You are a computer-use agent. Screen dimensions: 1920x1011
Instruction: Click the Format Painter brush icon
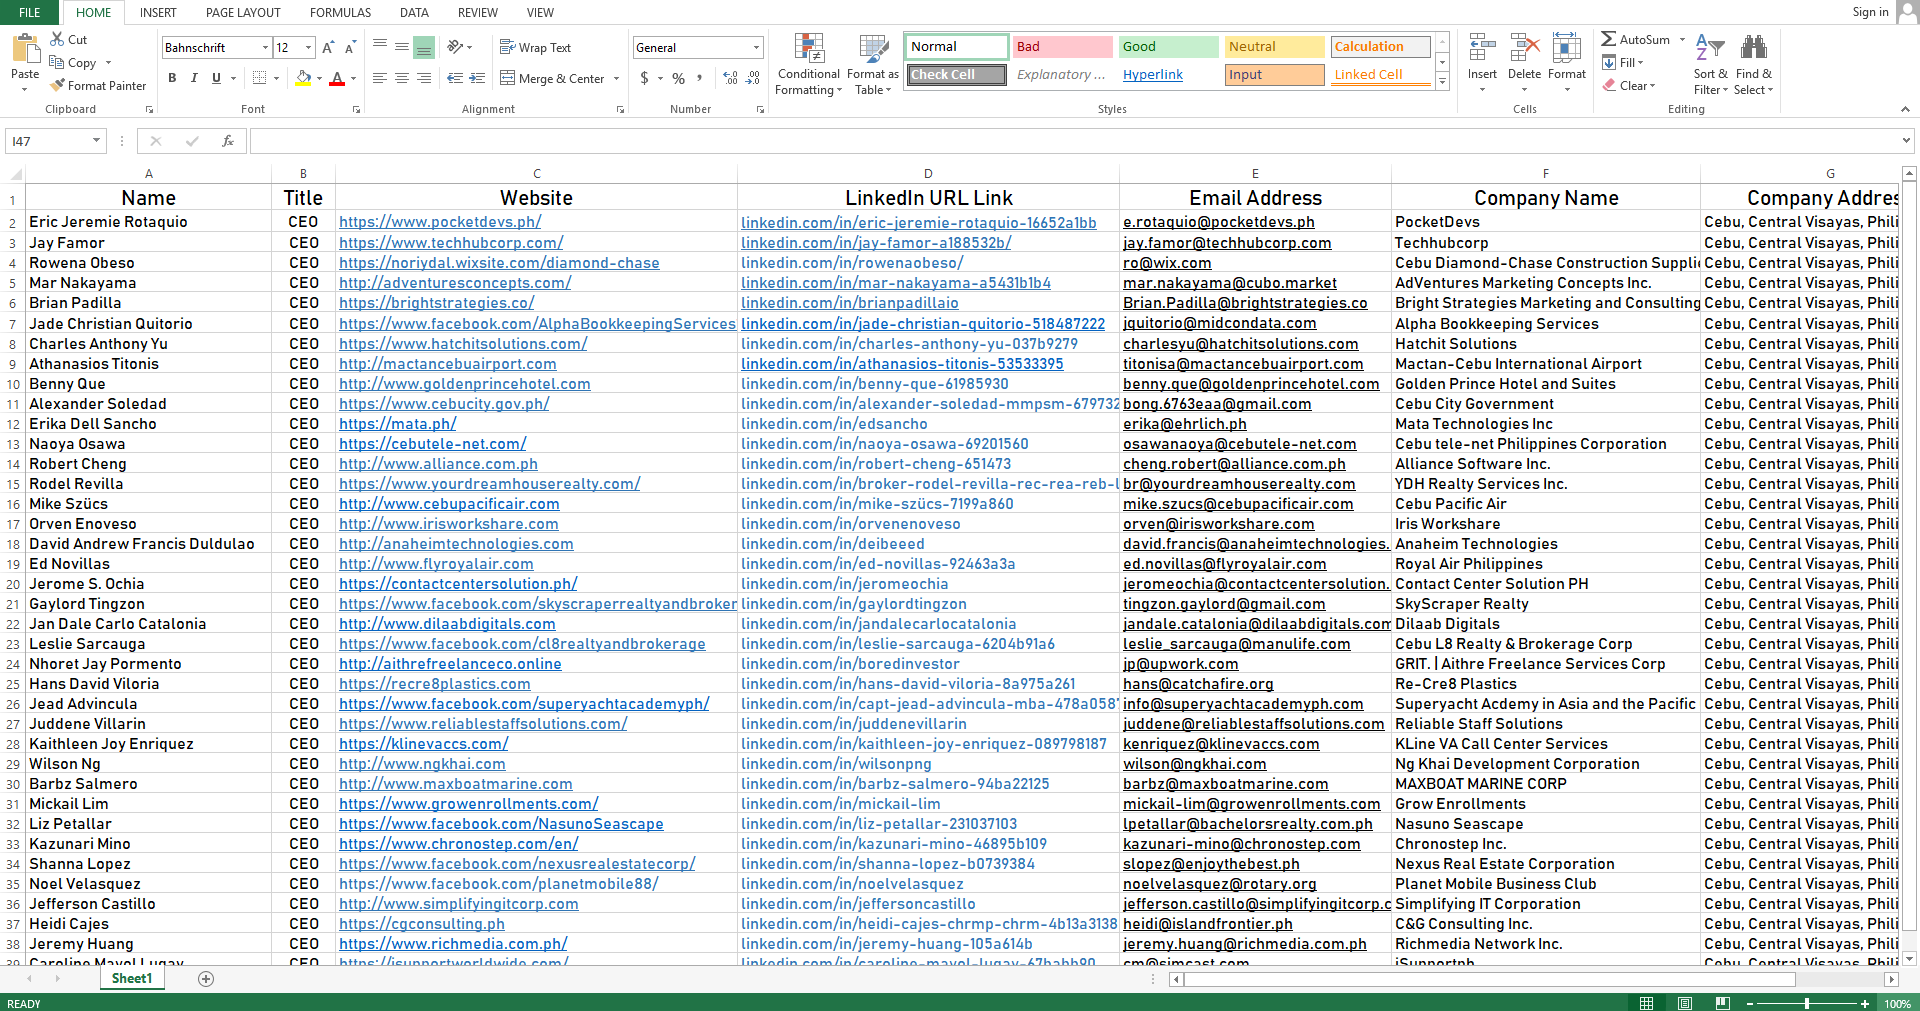(58, 85)
